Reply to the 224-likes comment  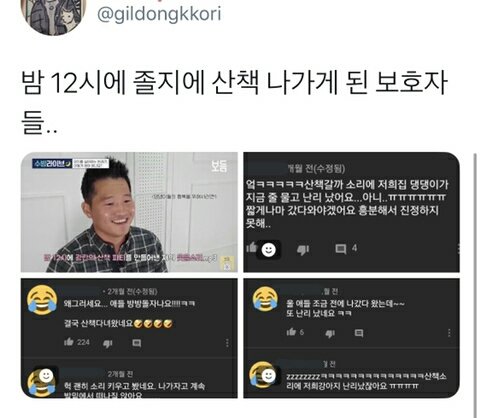[x=137, y=343]
